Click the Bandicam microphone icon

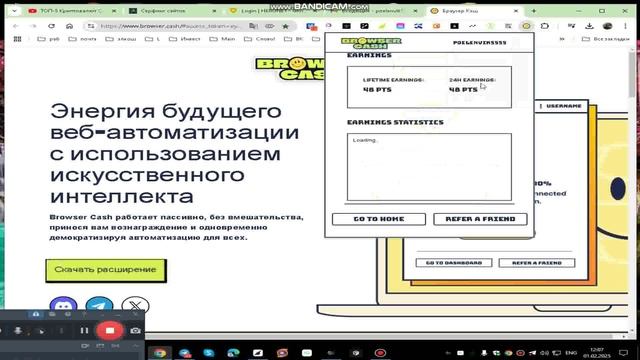coord(18,331)
